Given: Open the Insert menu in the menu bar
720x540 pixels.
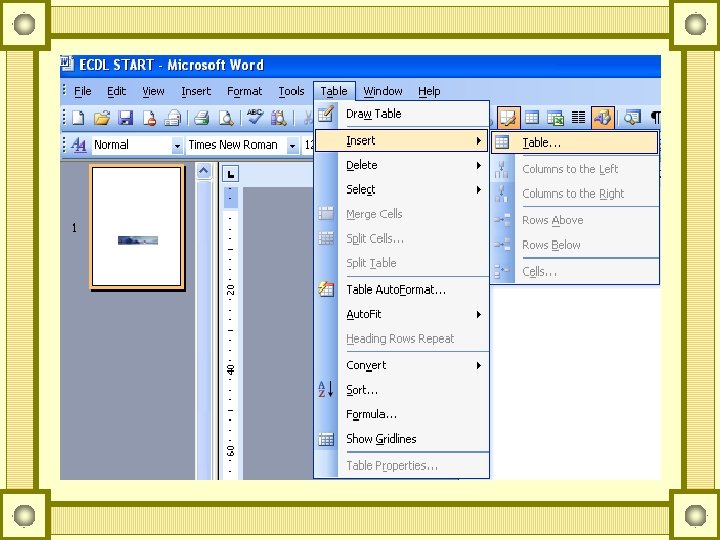Looking at the screenshot, I should (196, 91).
